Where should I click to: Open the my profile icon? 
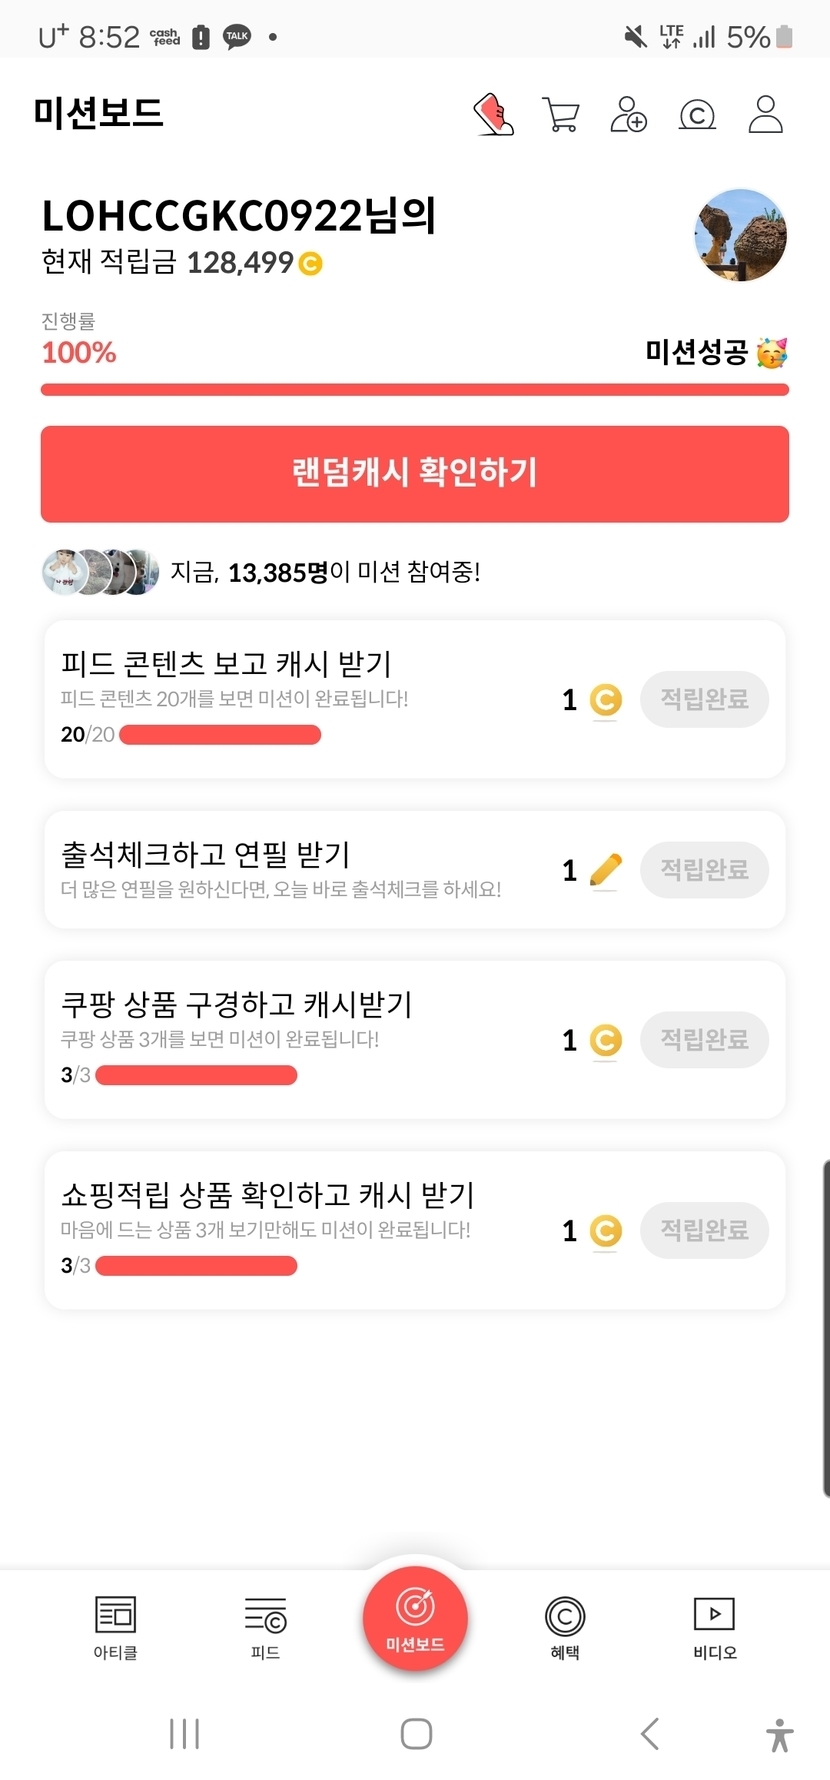pyautogui.click(x=766, y=115)
